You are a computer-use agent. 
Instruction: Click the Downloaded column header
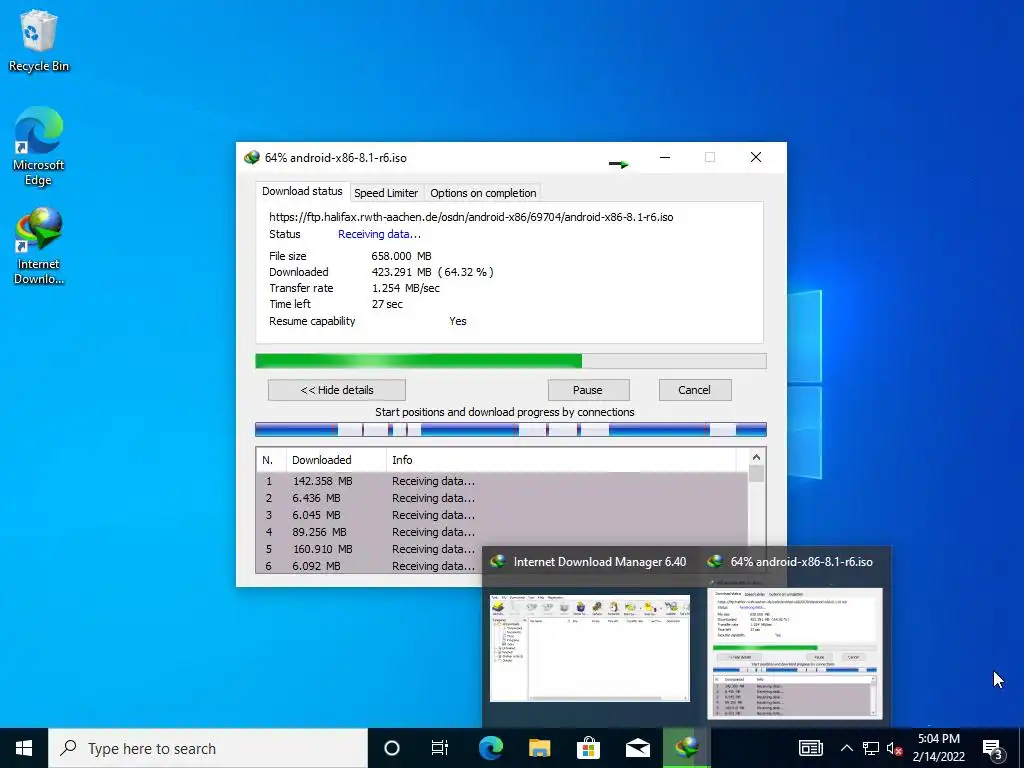[x=336, y=460]
